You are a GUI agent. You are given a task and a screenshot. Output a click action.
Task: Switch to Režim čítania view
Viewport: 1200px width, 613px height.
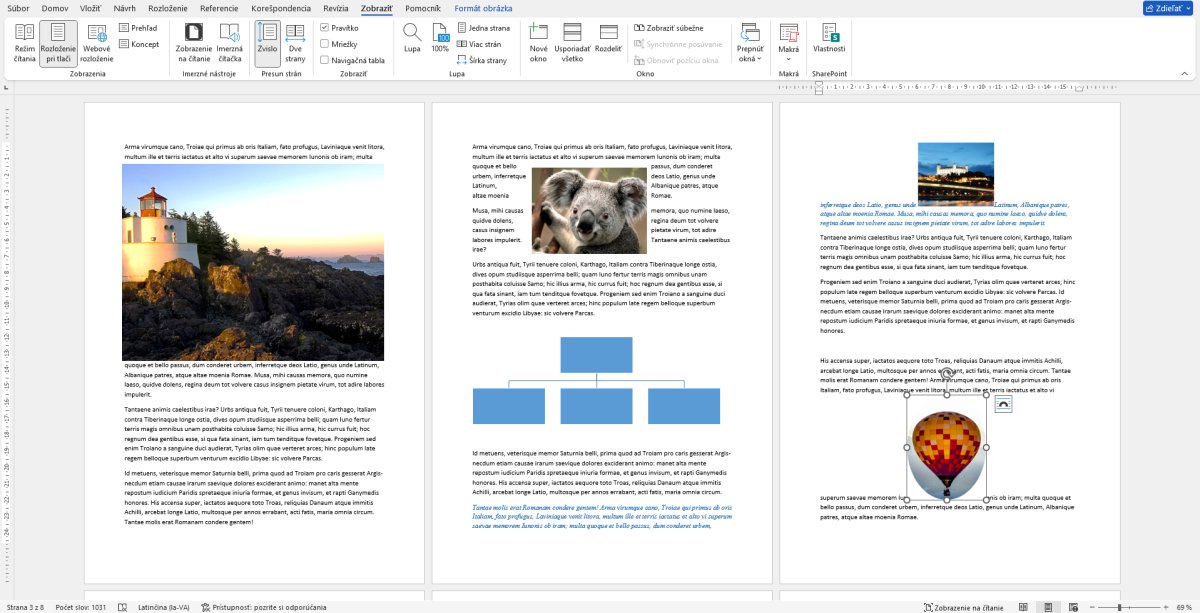pos(25,42)
